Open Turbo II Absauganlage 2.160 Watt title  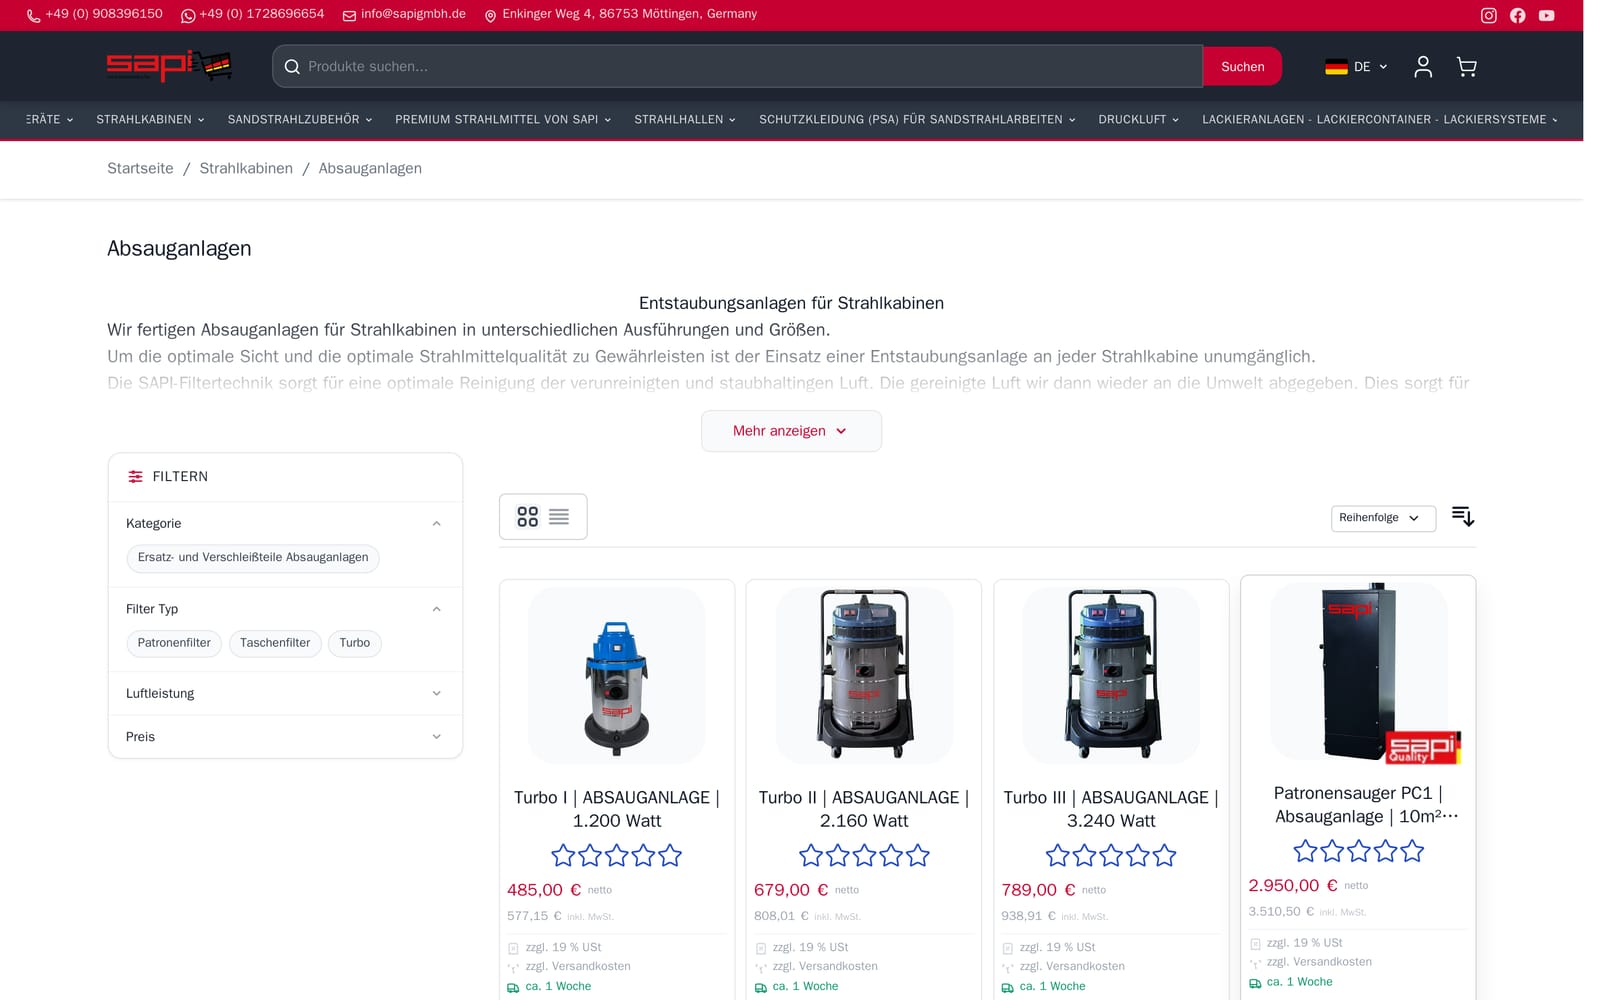pos(864,809)
